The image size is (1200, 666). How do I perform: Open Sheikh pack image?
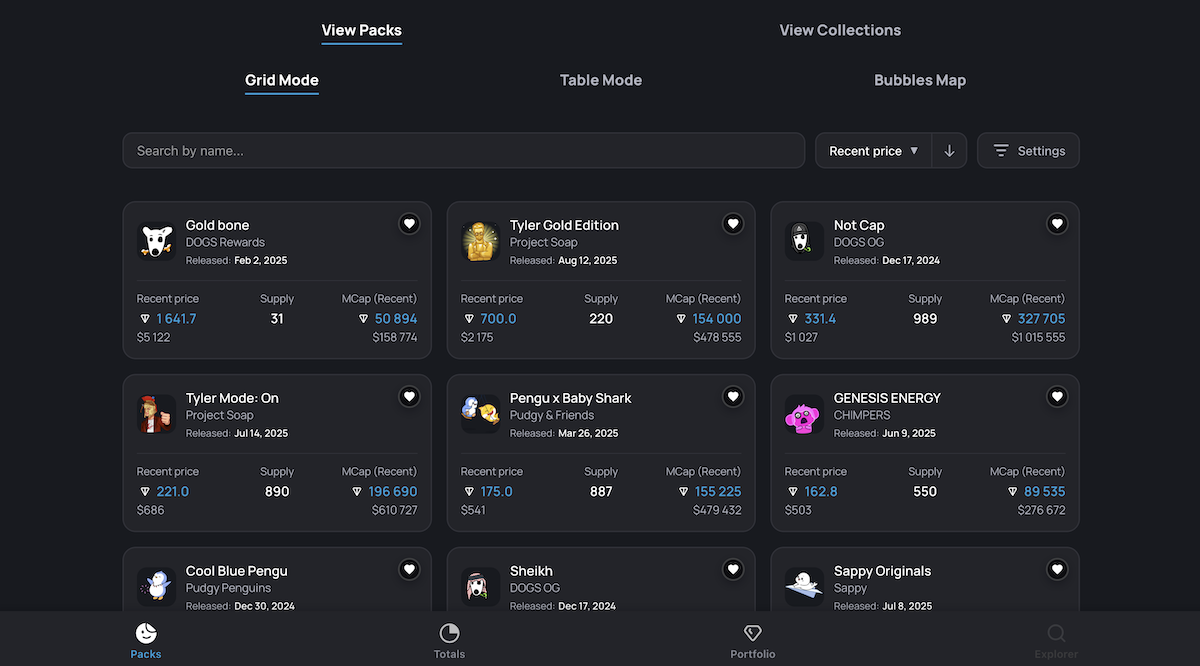[x=480, y=587]
